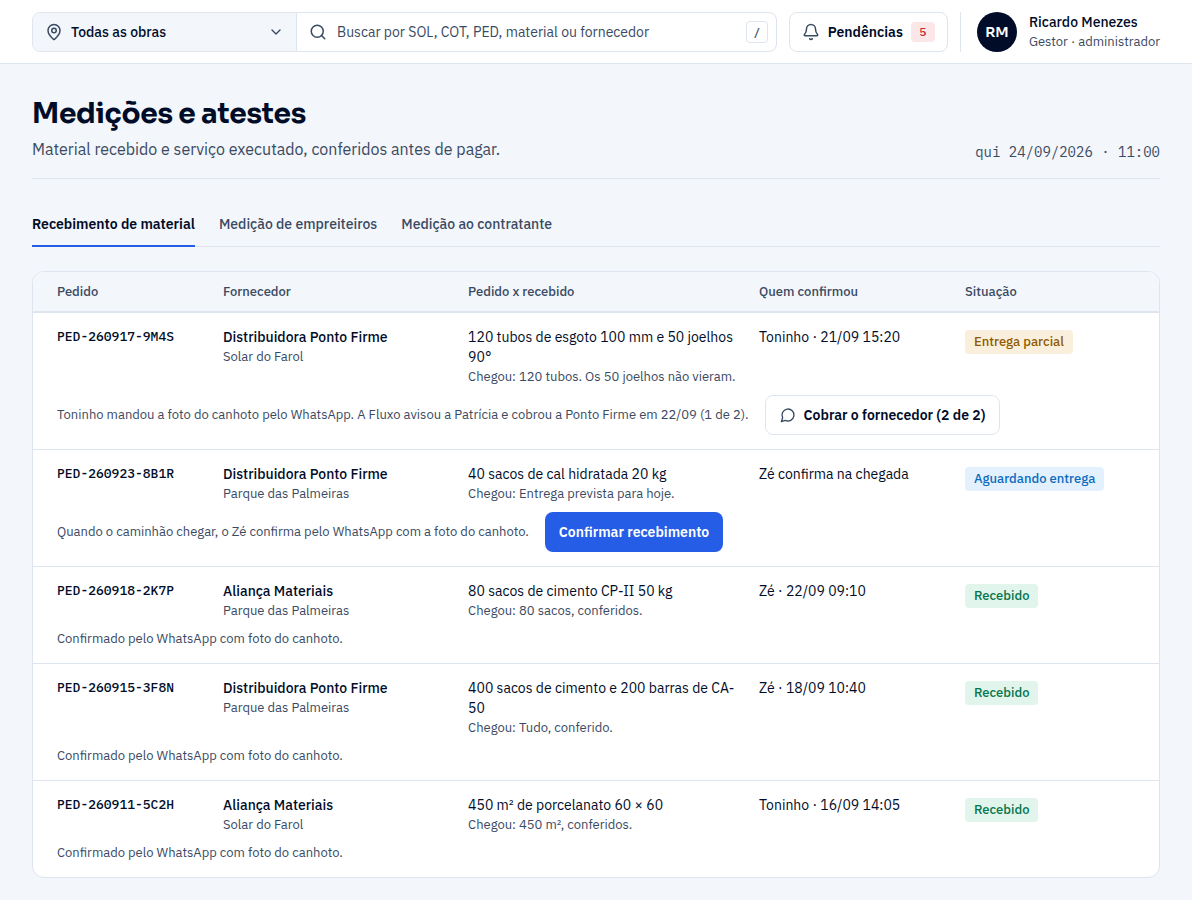Screen dimensions: 1192x900
Task: Click Recebido badge for PED-260918-2K7P
Action: point(1001,596)
